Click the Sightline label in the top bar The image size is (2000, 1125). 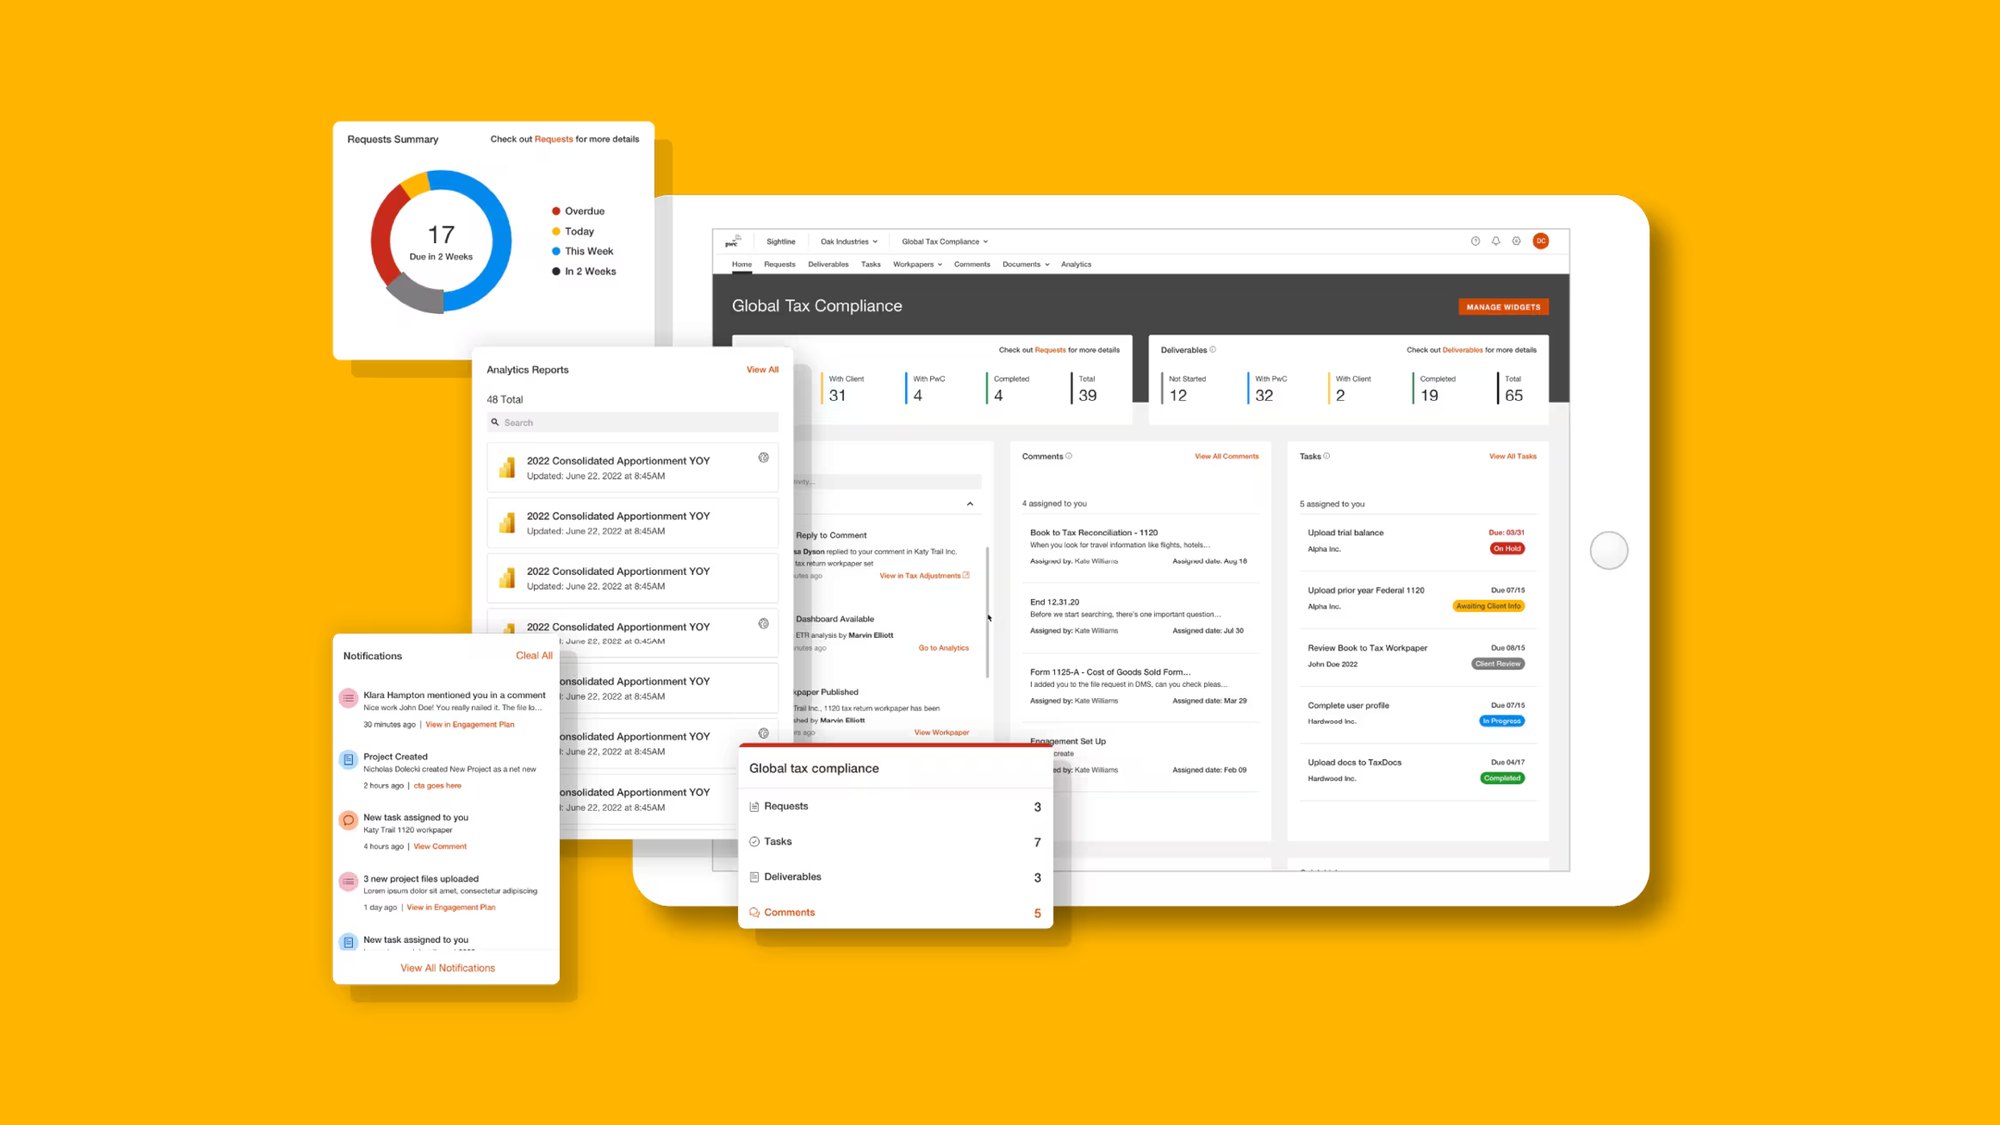(781, 241)
